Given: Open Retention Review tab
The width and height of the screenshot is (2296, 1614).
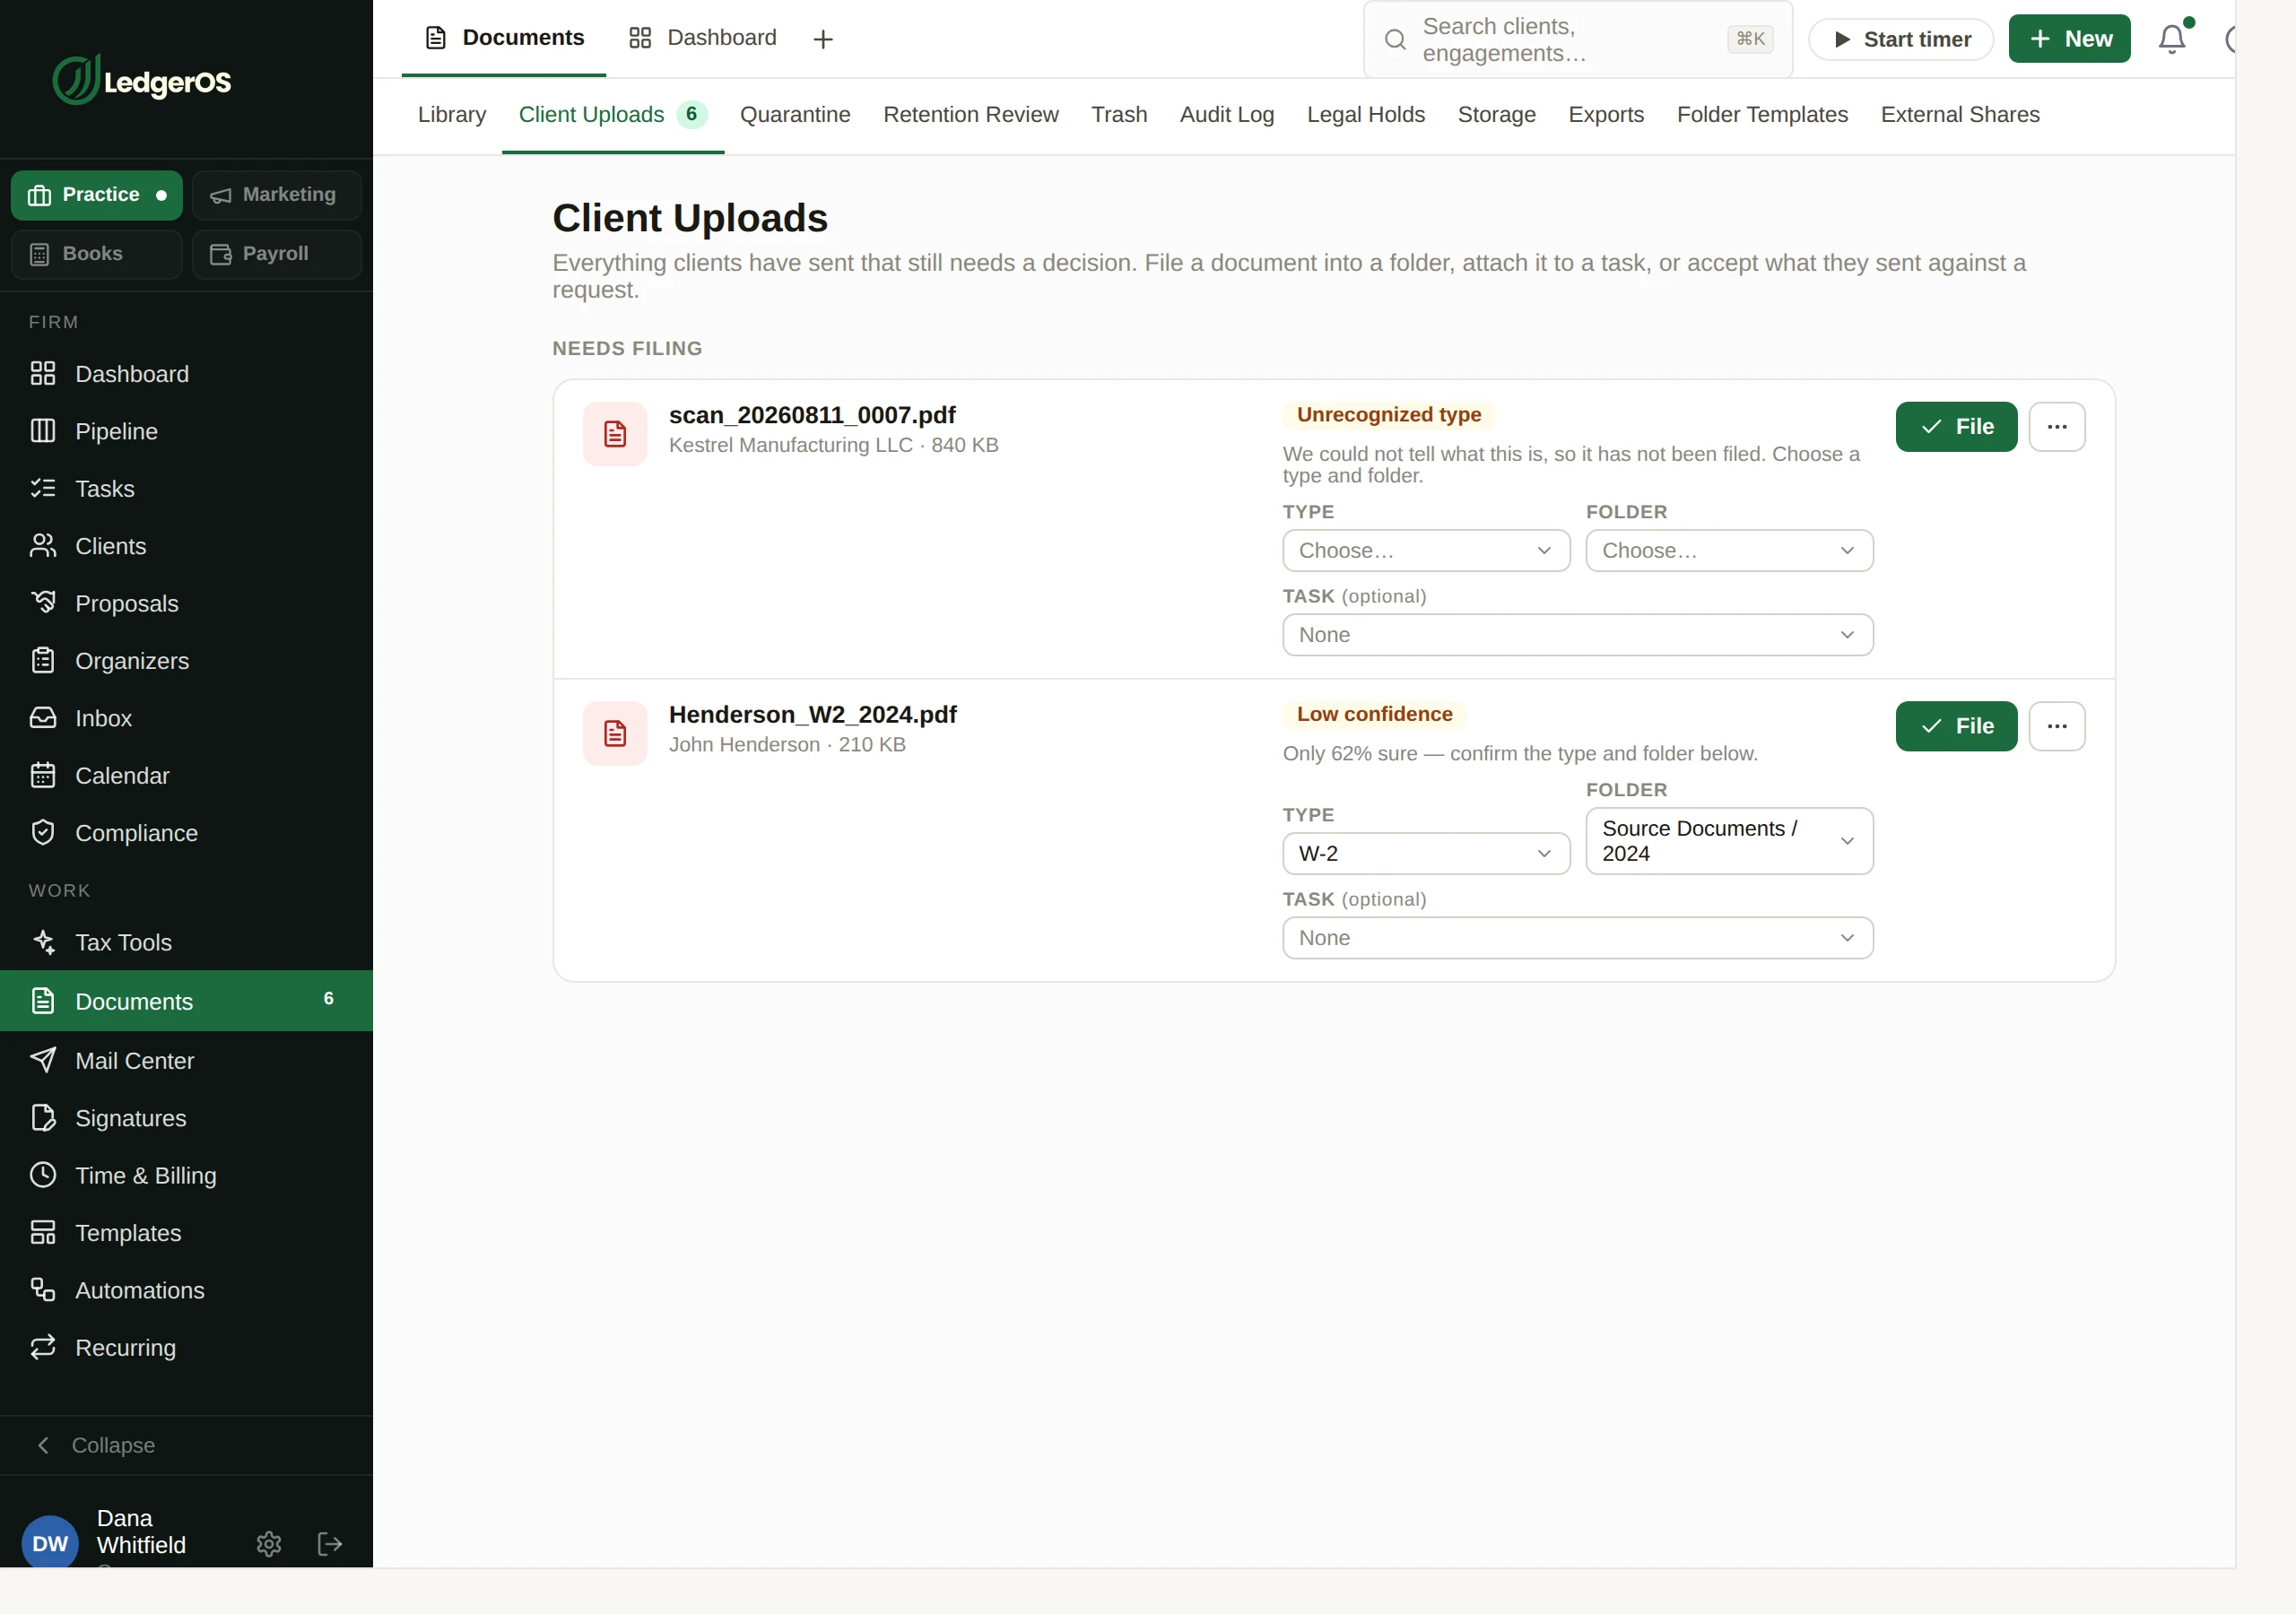Looking at the screenshot, I should pos(970,115).
